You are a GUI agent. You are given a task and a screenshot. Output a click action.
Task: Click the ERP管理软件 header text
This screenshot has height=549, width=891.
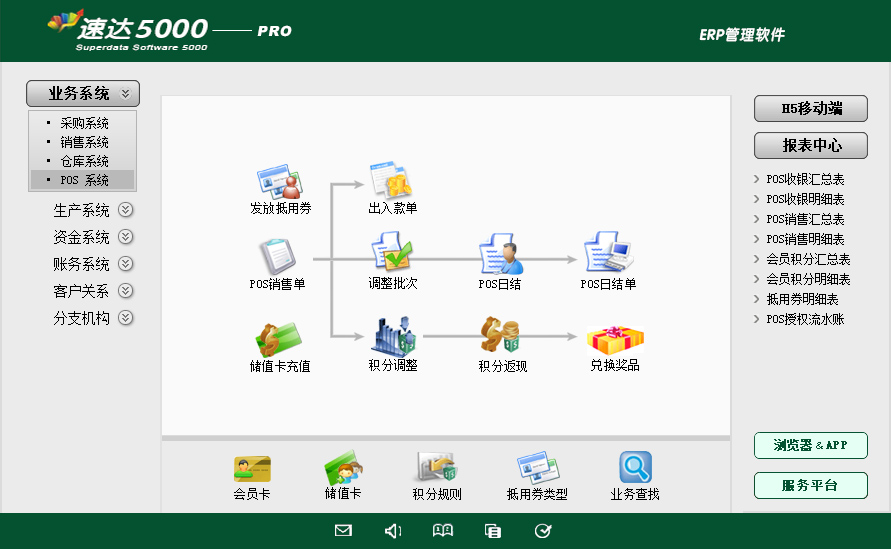tap(742, 35)
